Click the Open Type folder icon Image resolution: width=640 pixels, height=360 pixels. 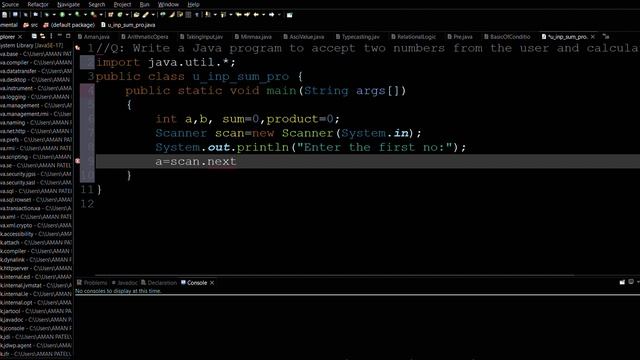click(x=136, y=15)
